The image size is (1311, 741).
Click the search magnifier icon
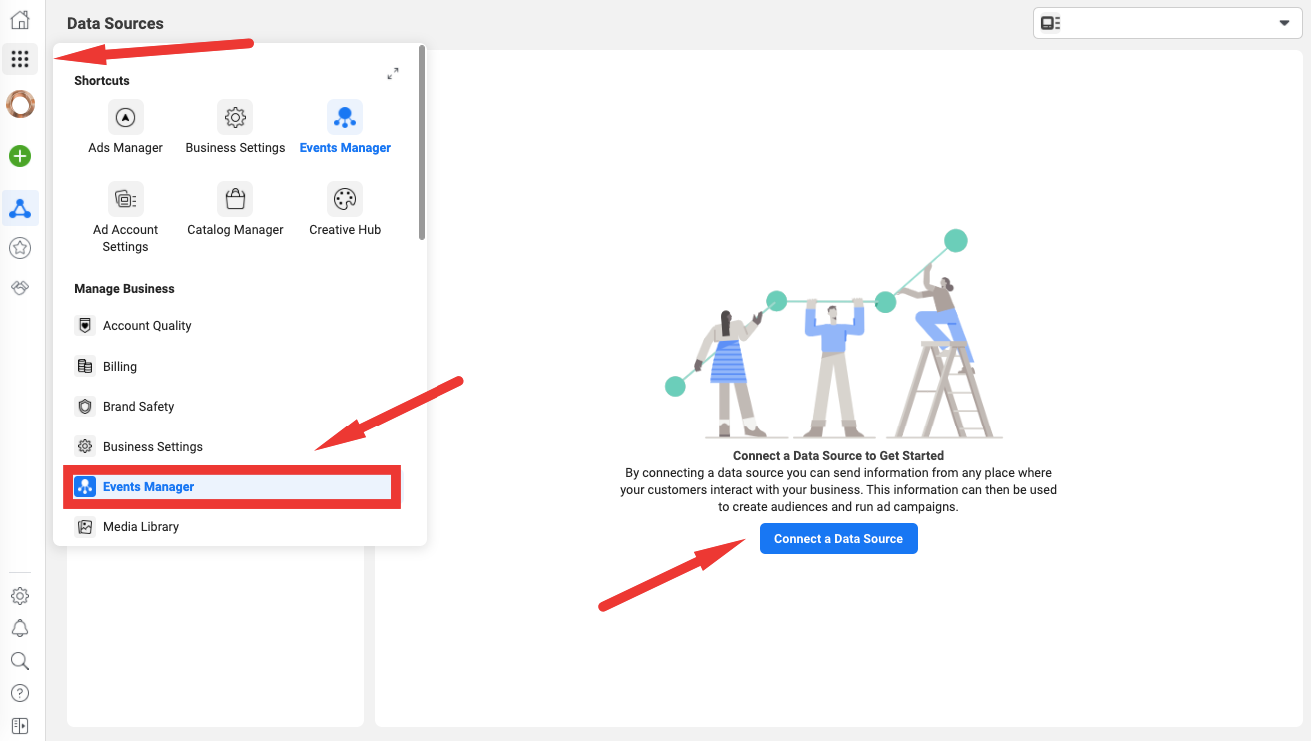[x=20, y=661]
